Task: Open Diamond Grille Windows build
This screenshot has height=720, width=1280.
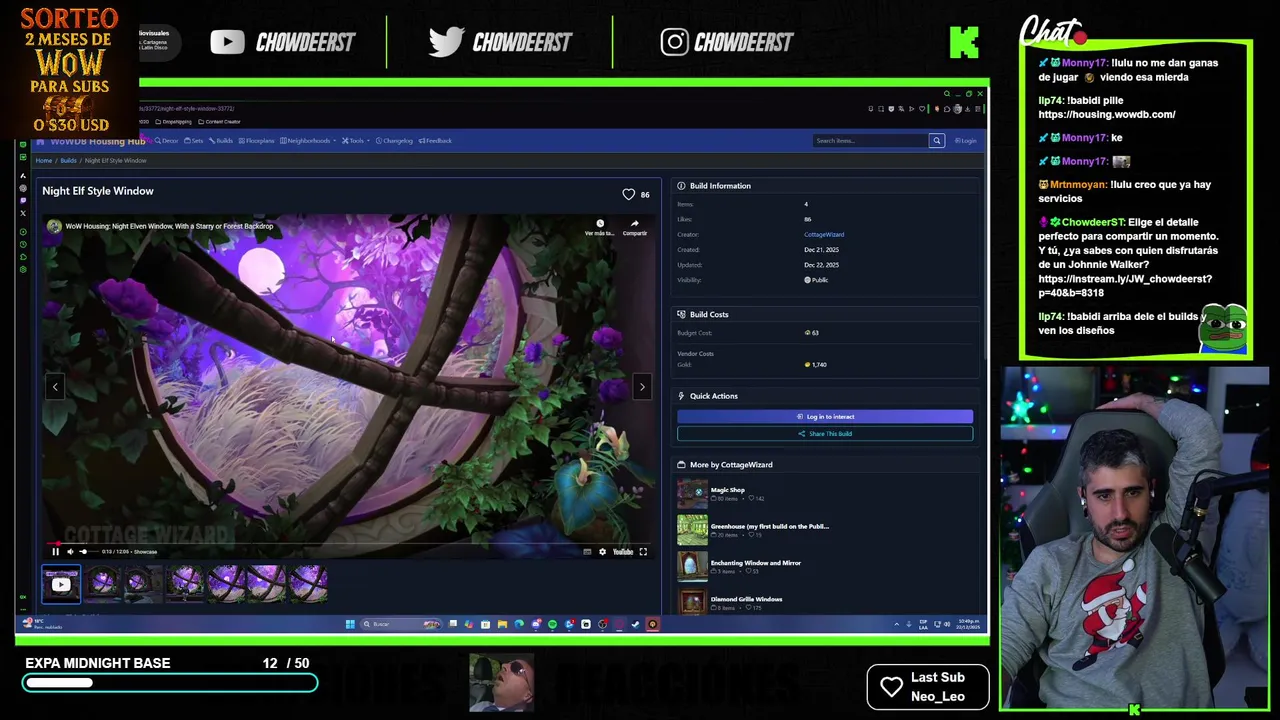Action: click(746, 599)
